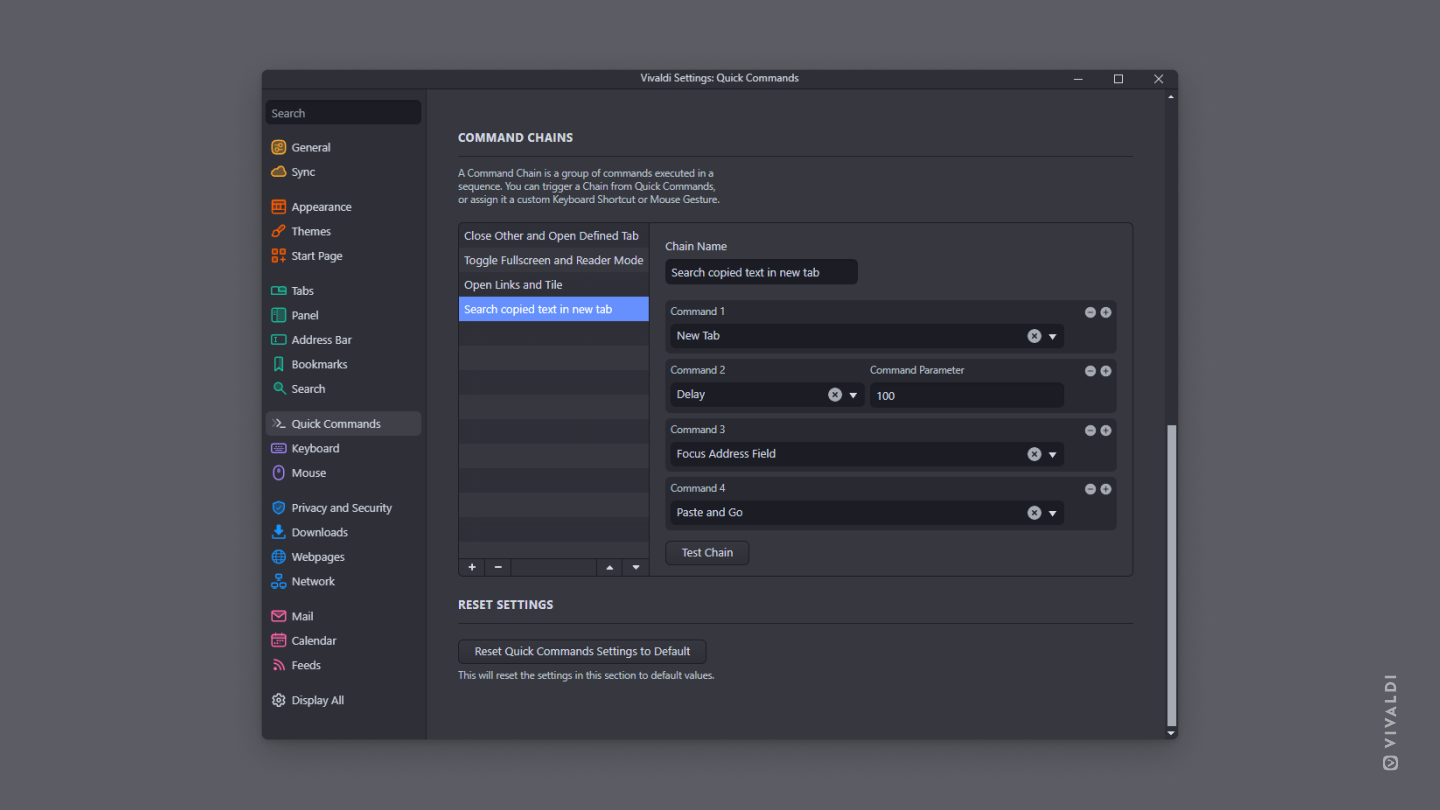Move the selected chain up
Viewport: 1440px width, 810px height.
(x=610, y=567)
